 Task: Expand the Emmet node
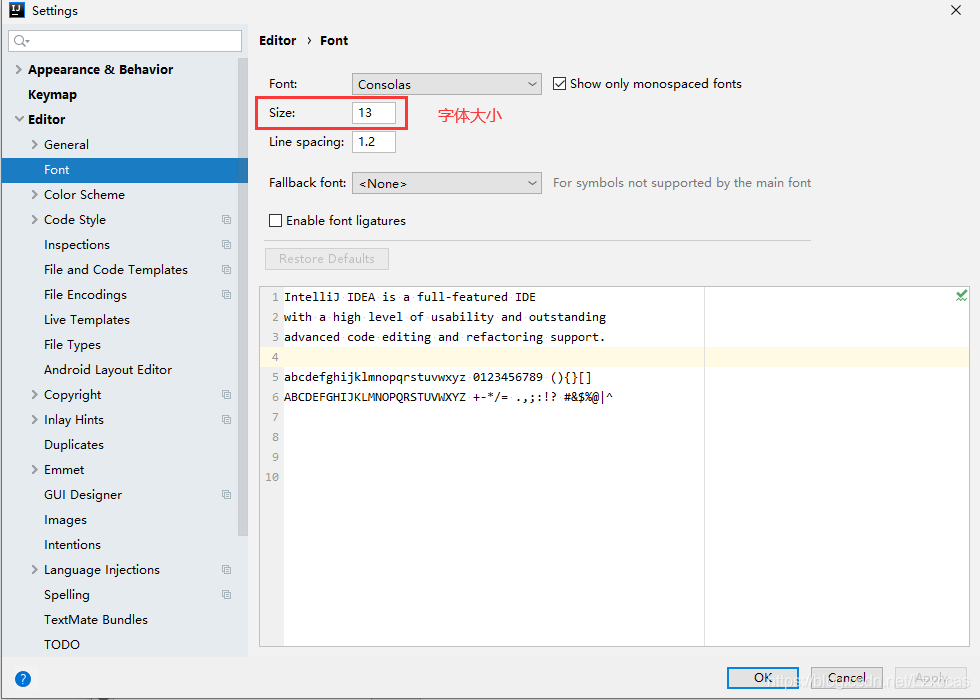pyautogui.click(x=34, y=469)
